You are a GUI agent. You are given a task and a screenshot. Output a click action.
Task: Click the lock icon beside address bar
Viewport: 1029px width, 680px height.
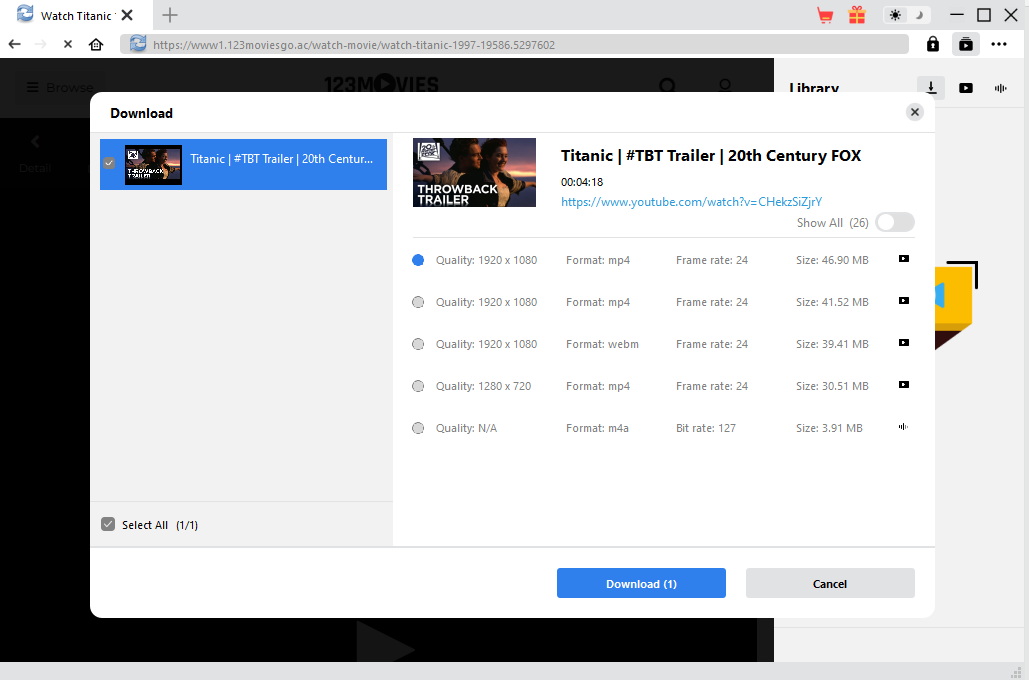click(x=932, y=44)
